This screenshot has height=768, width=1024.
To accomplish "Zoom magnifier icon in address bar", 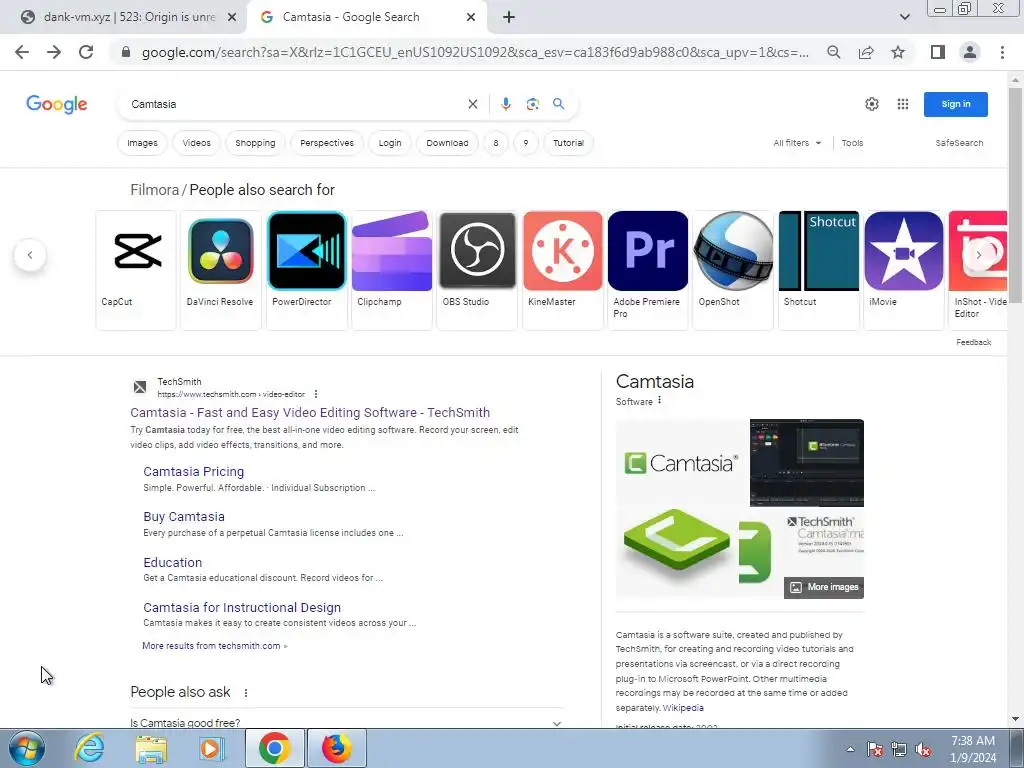I will click(x=833, y=52).
